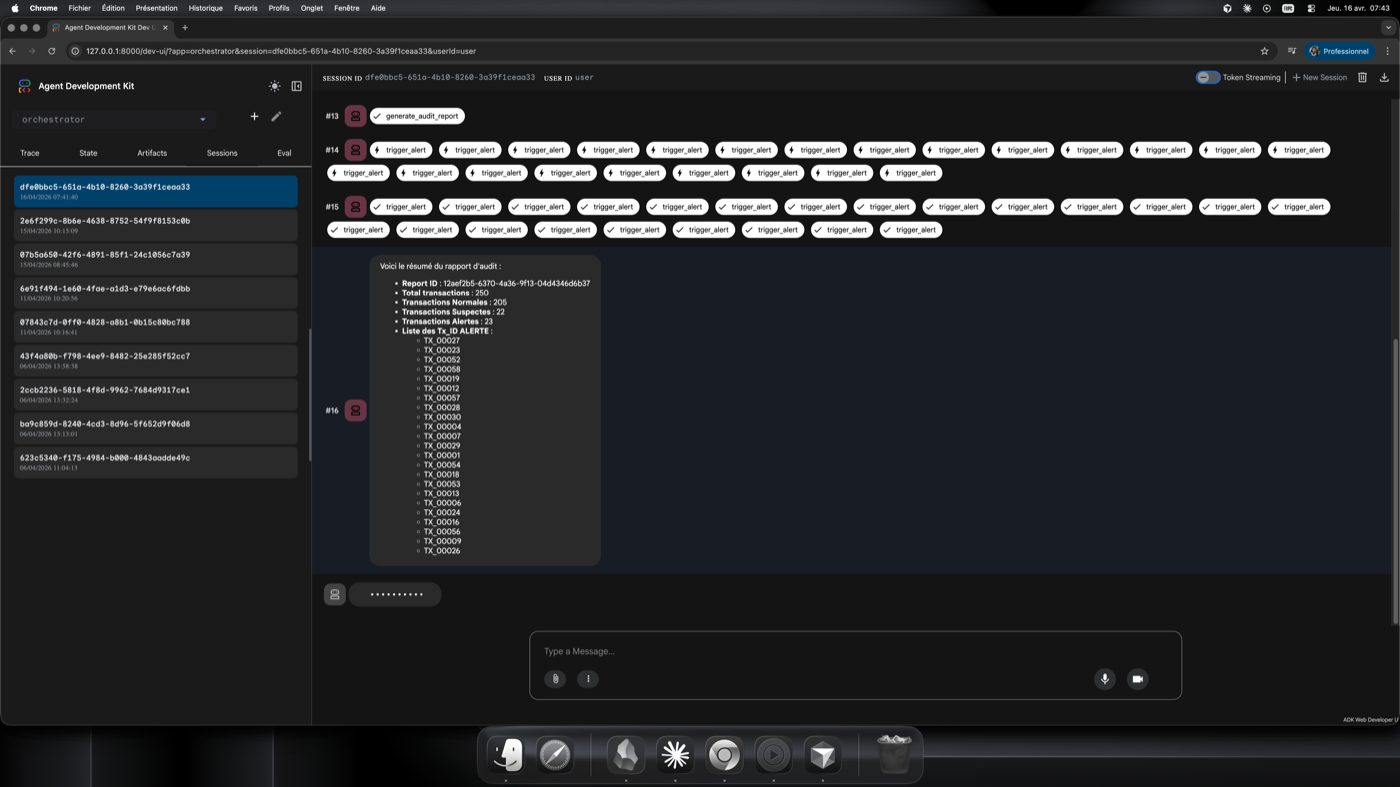Click the Chrome back arrow
The width and height of the screenshot is (1400, 787).
[x=12, y=51]
